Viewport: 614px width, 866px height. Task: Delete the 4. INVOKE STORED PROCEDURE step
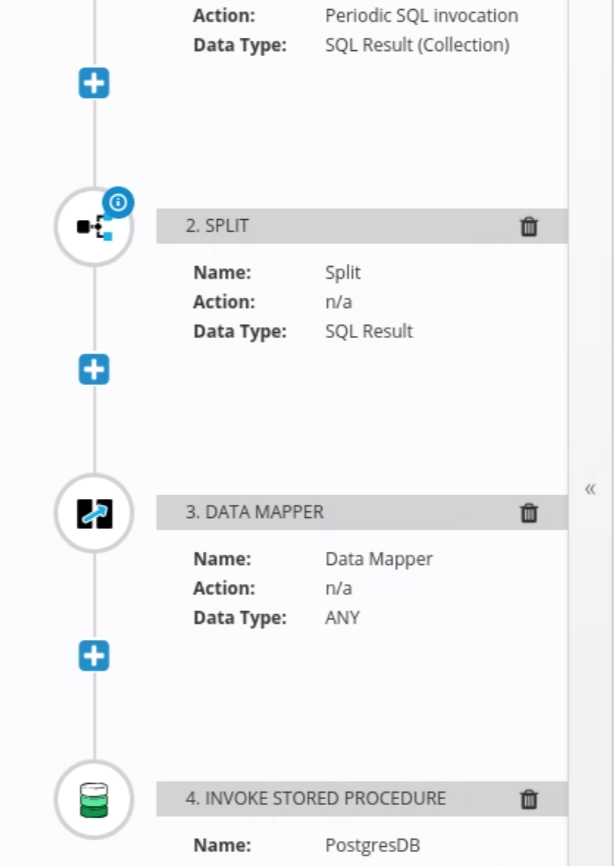(529, 799)
